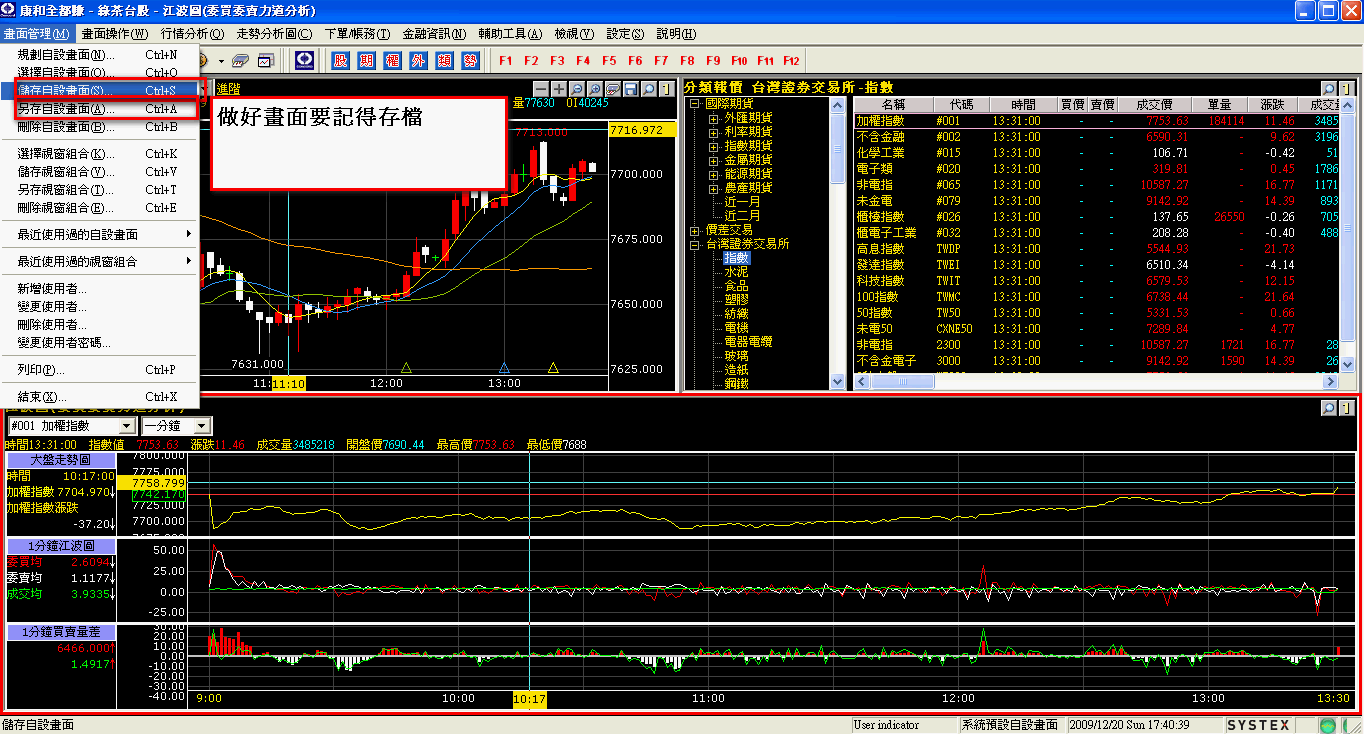
Task: Click the 進階 advanced link above the candlestick chart
Action: click(x=228, y=89)
